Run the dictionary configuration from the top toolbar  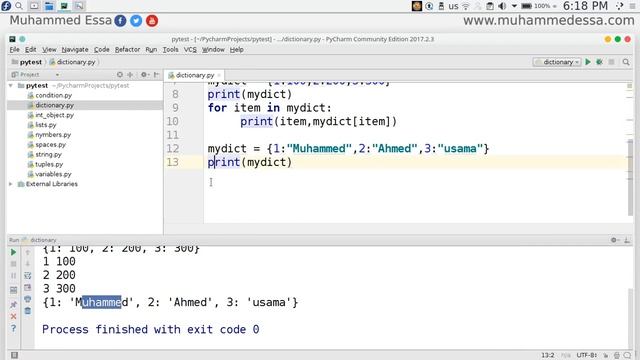tap(588, 62)
